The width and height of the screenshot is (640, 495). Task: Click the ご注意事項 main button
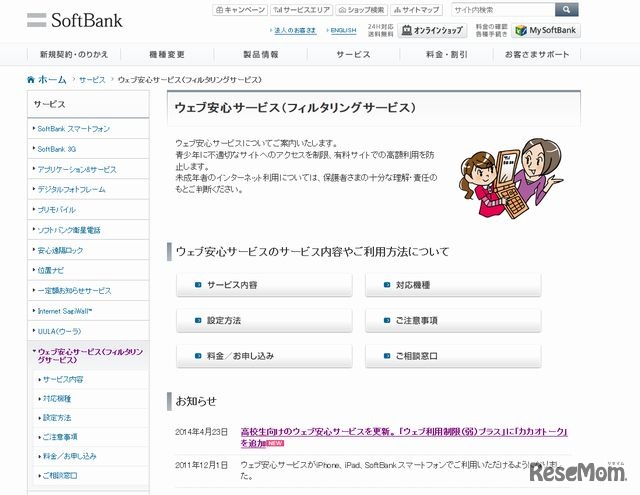453,320
